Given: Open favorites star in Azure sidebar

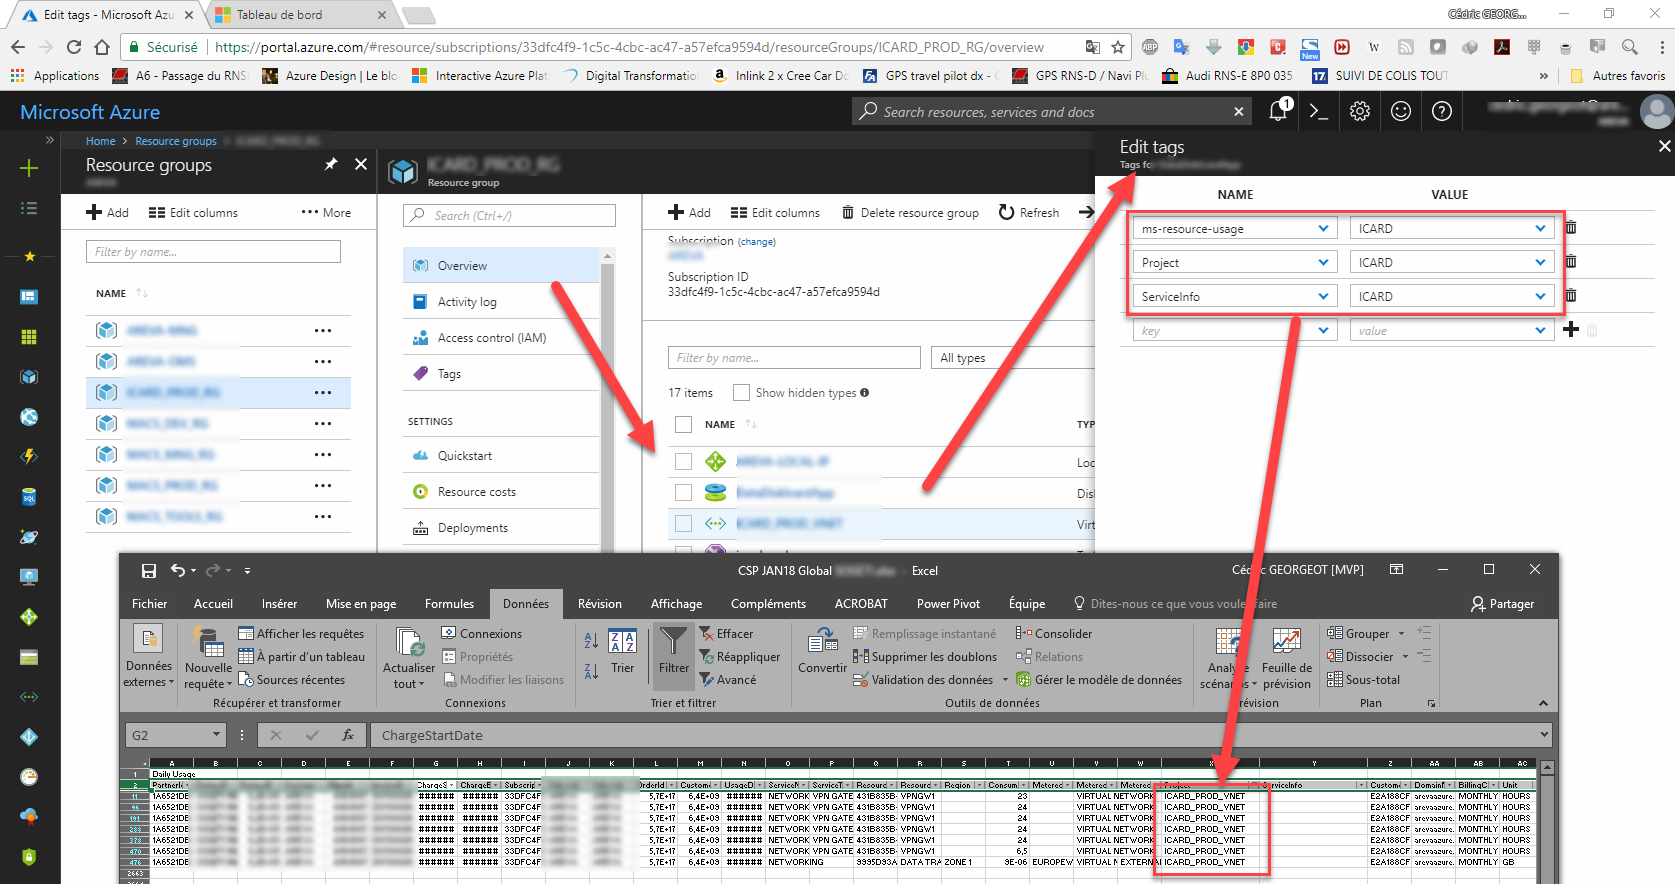Looking at the screenshot, I should 29,257.
